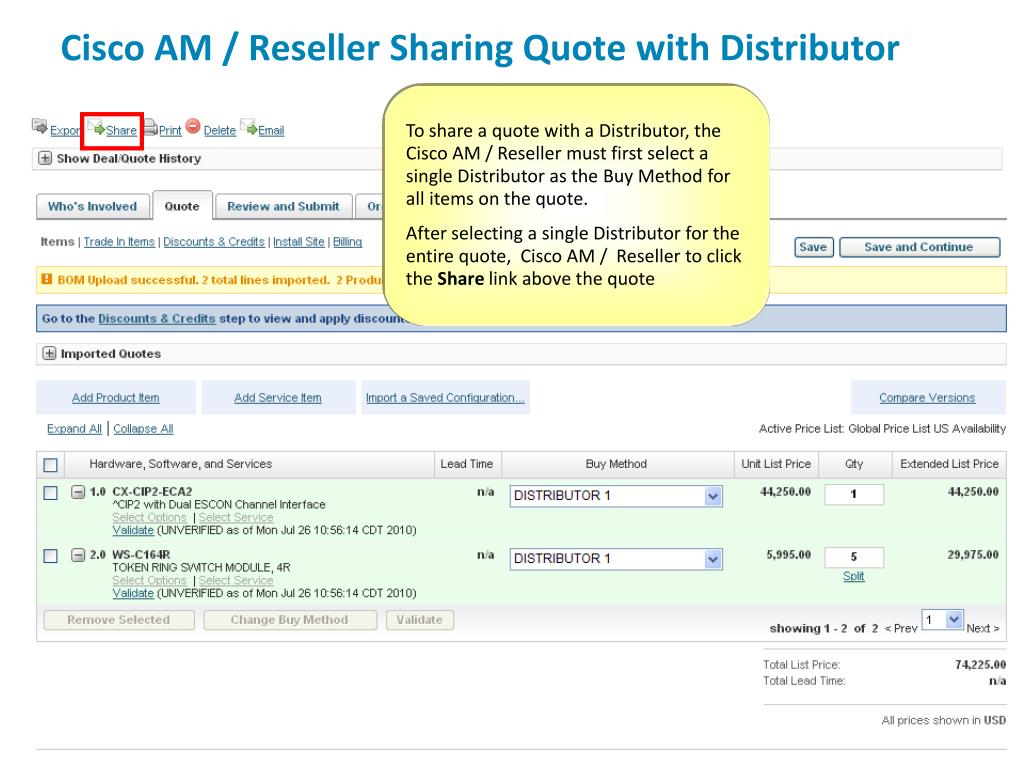This screenshot has width=1024, height=768.
Task: Click total list price 74,225.00
Action: [980, 665]
